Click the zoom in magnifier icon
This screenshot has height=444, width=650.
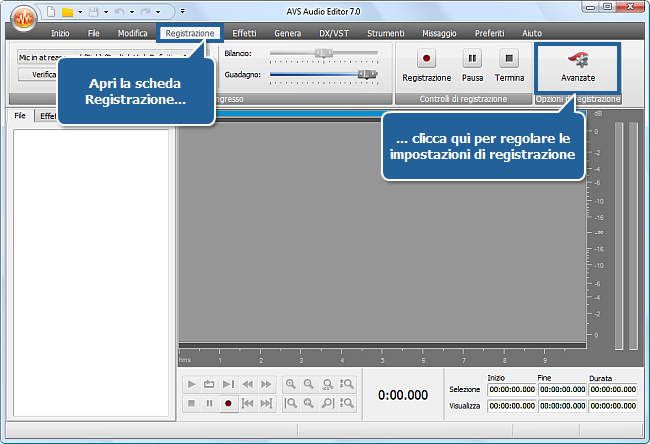click(x=291, y=384)
